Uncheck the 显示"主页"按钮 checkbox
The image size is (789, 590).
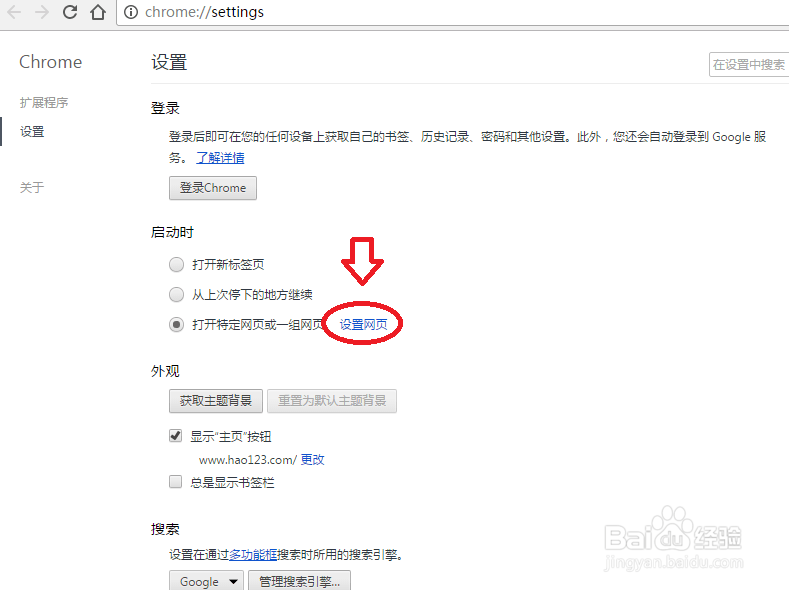point(175,436)
